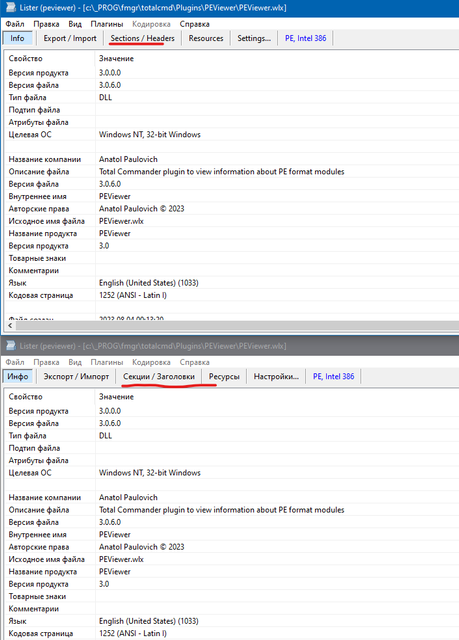
Task: Click Свойство column header in lower window
Action: pyautogui.click(x=50, y=397)
